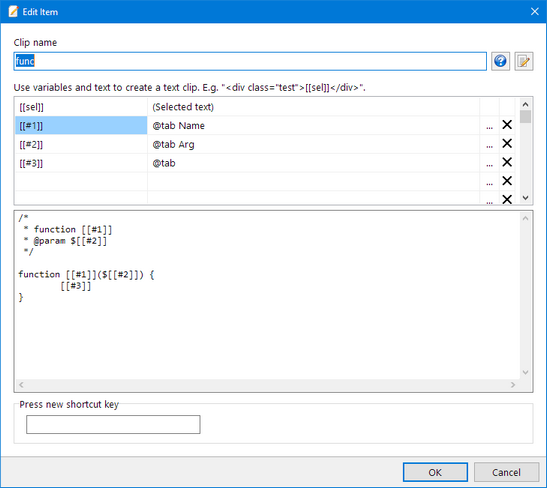Click the edit pencil icon beside the clip name
This screenshot has height=488, width=547.
(x=524, y=61)
